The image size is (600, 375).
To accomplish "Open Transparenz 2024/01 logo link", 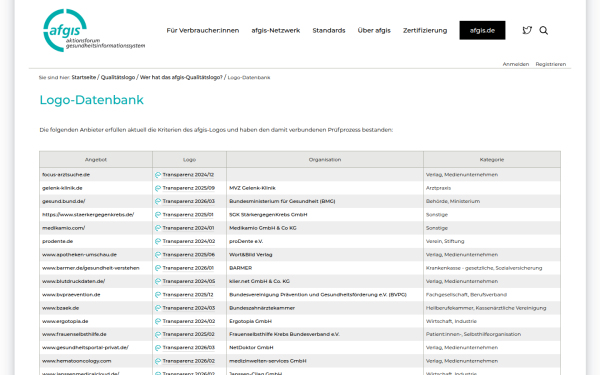I will pos(188,228).
